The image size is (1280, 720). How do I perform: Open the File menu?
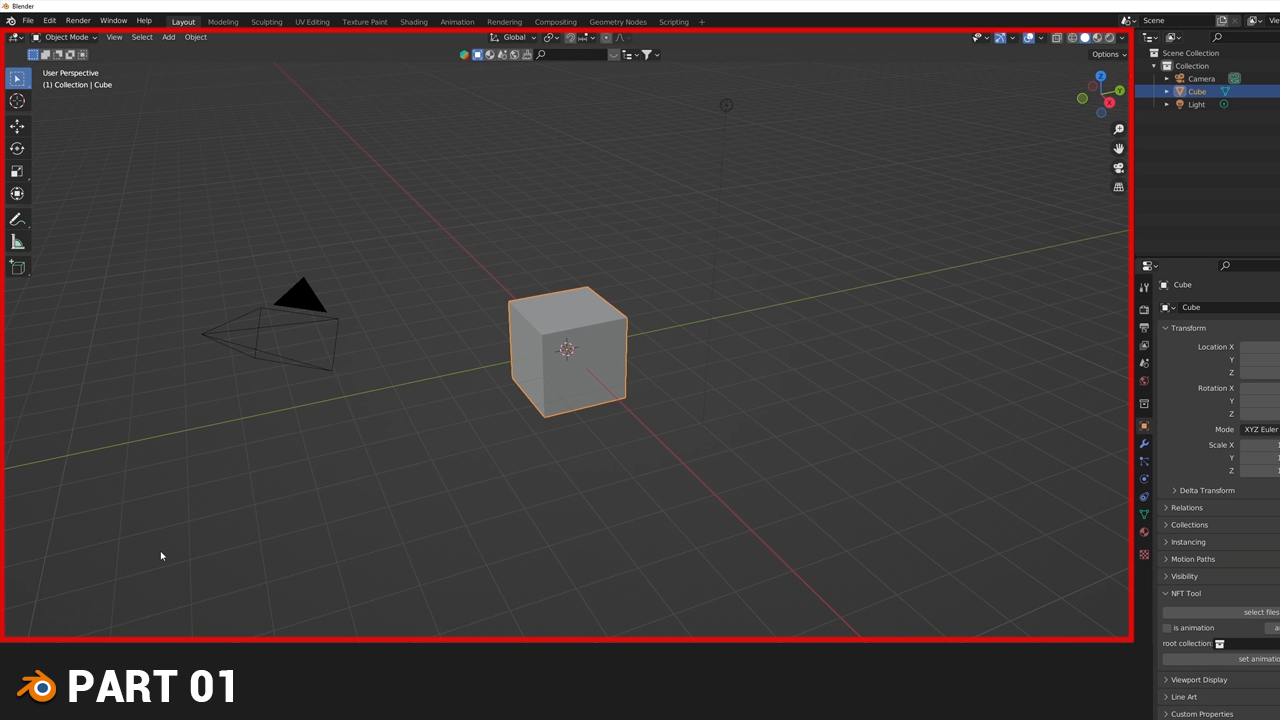tap(28, 21)
